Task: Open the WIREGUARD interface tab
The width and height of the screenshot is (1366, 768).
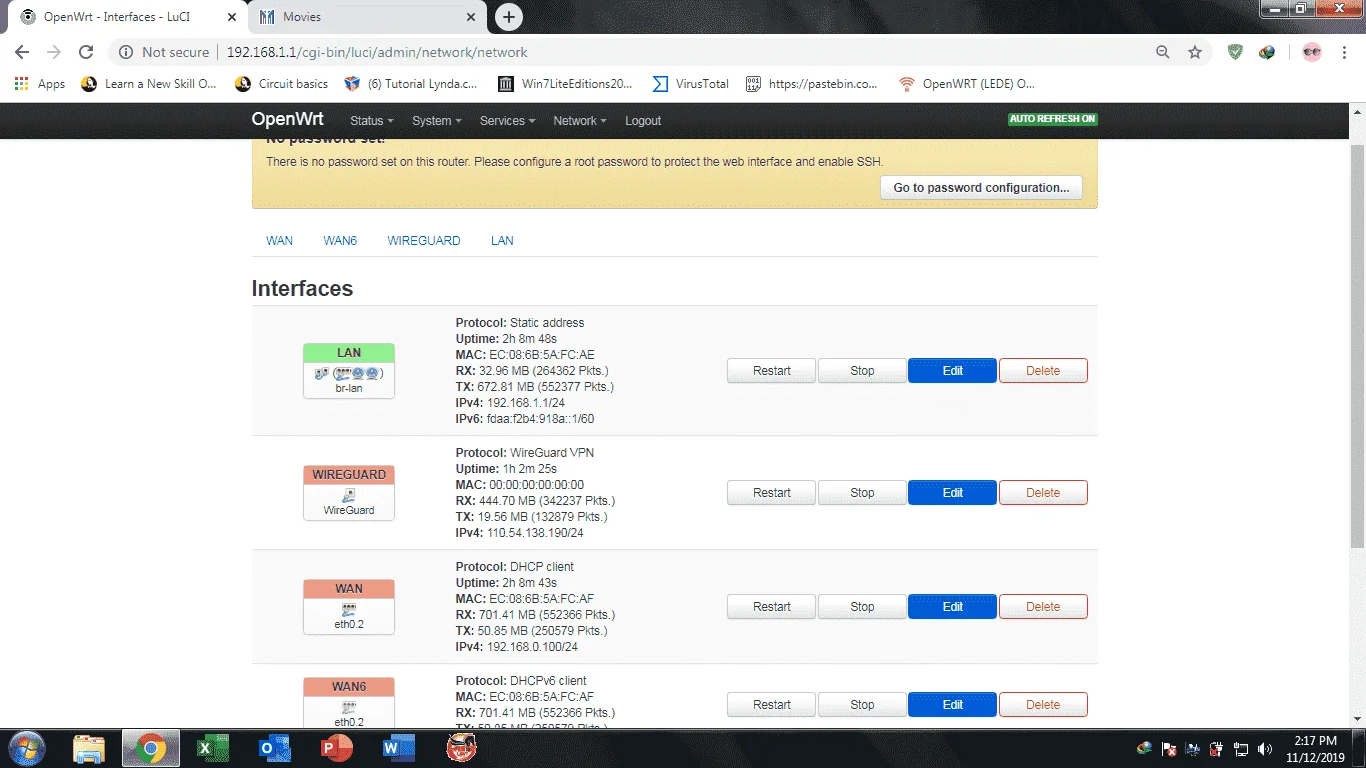Action: [424, 241]
